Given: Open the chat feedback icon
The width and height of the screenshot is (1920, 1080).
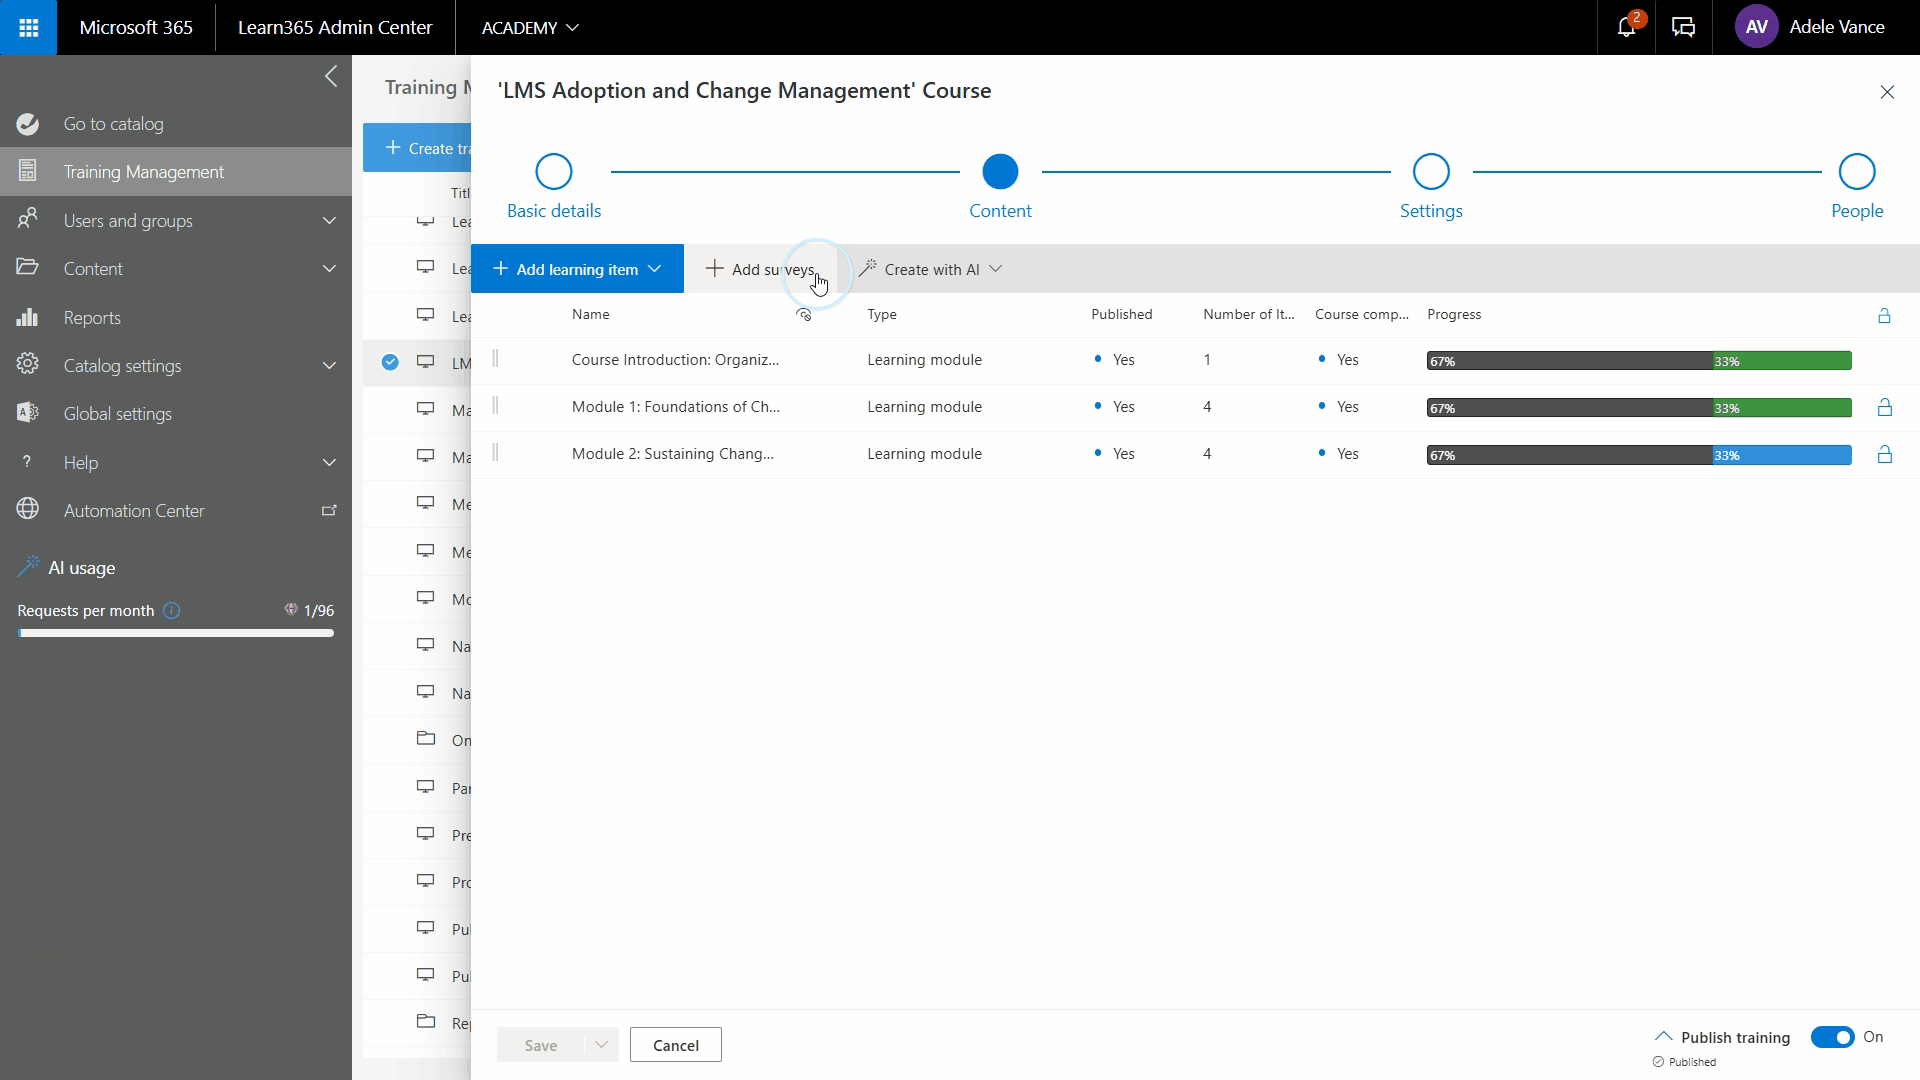Looking at the screenshot, I should pos(1684,27).
